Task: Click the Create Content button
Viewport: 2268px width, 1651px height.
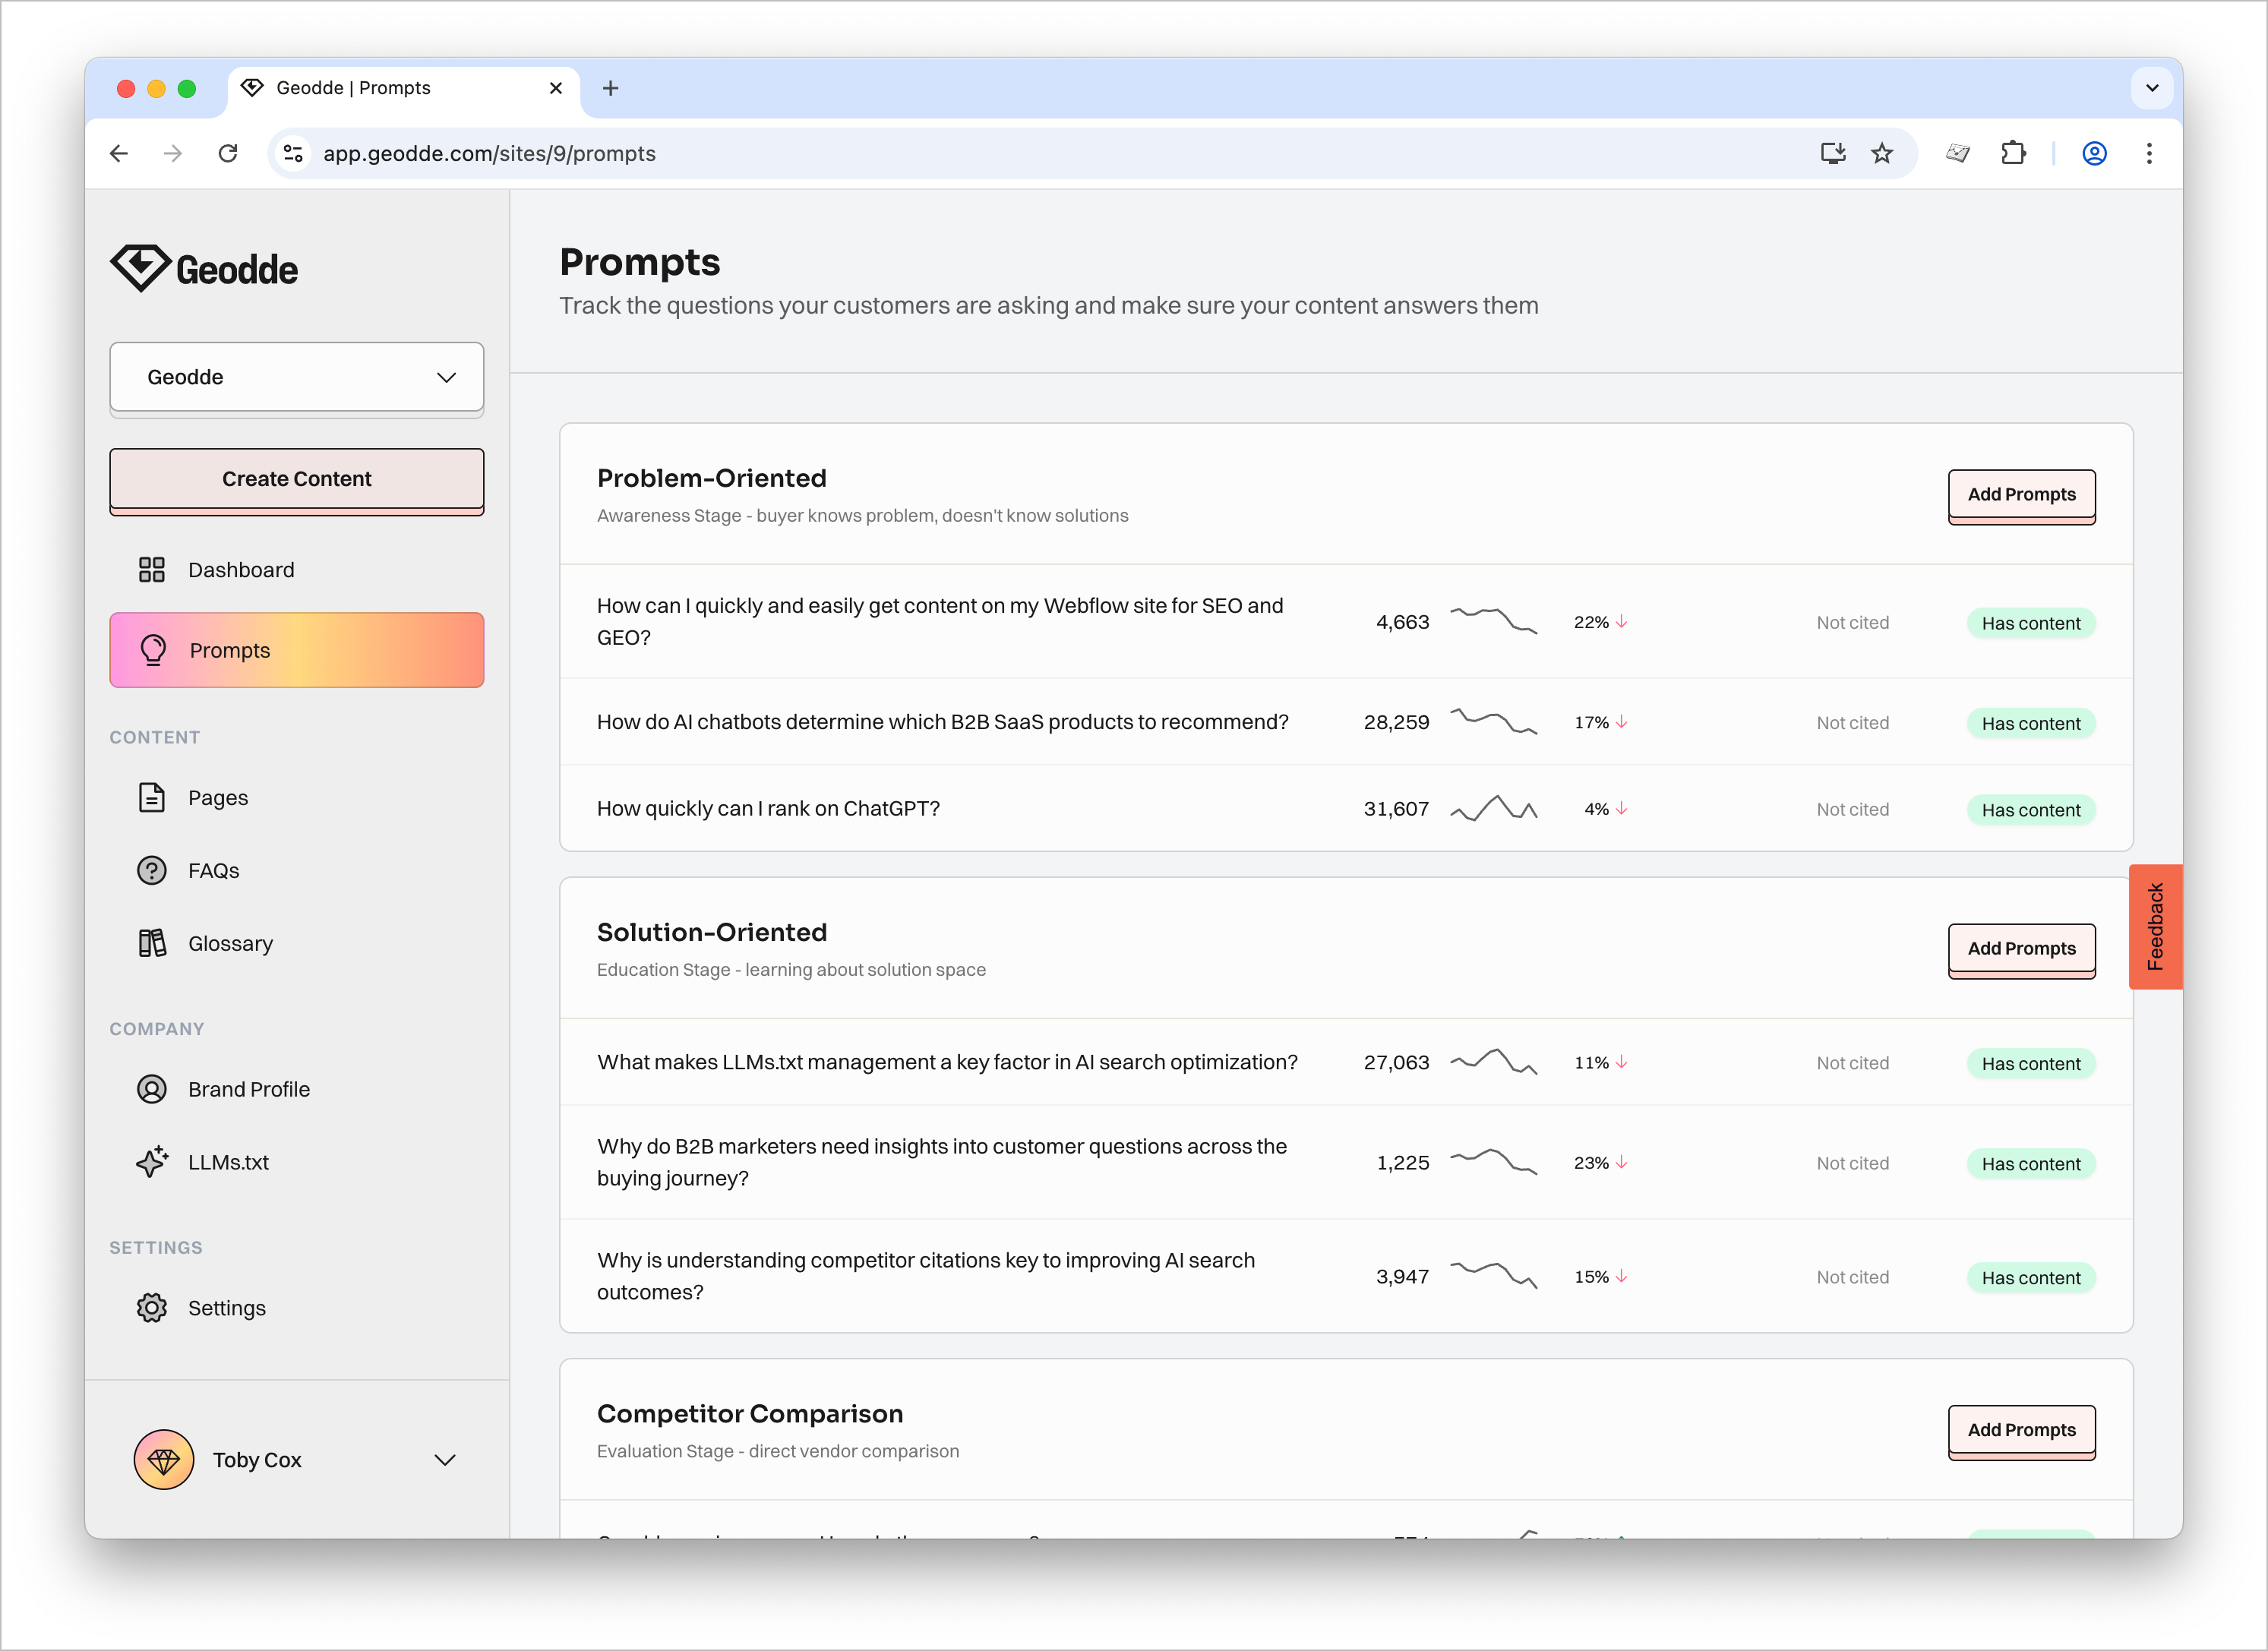Action: [x=296, y=479]
